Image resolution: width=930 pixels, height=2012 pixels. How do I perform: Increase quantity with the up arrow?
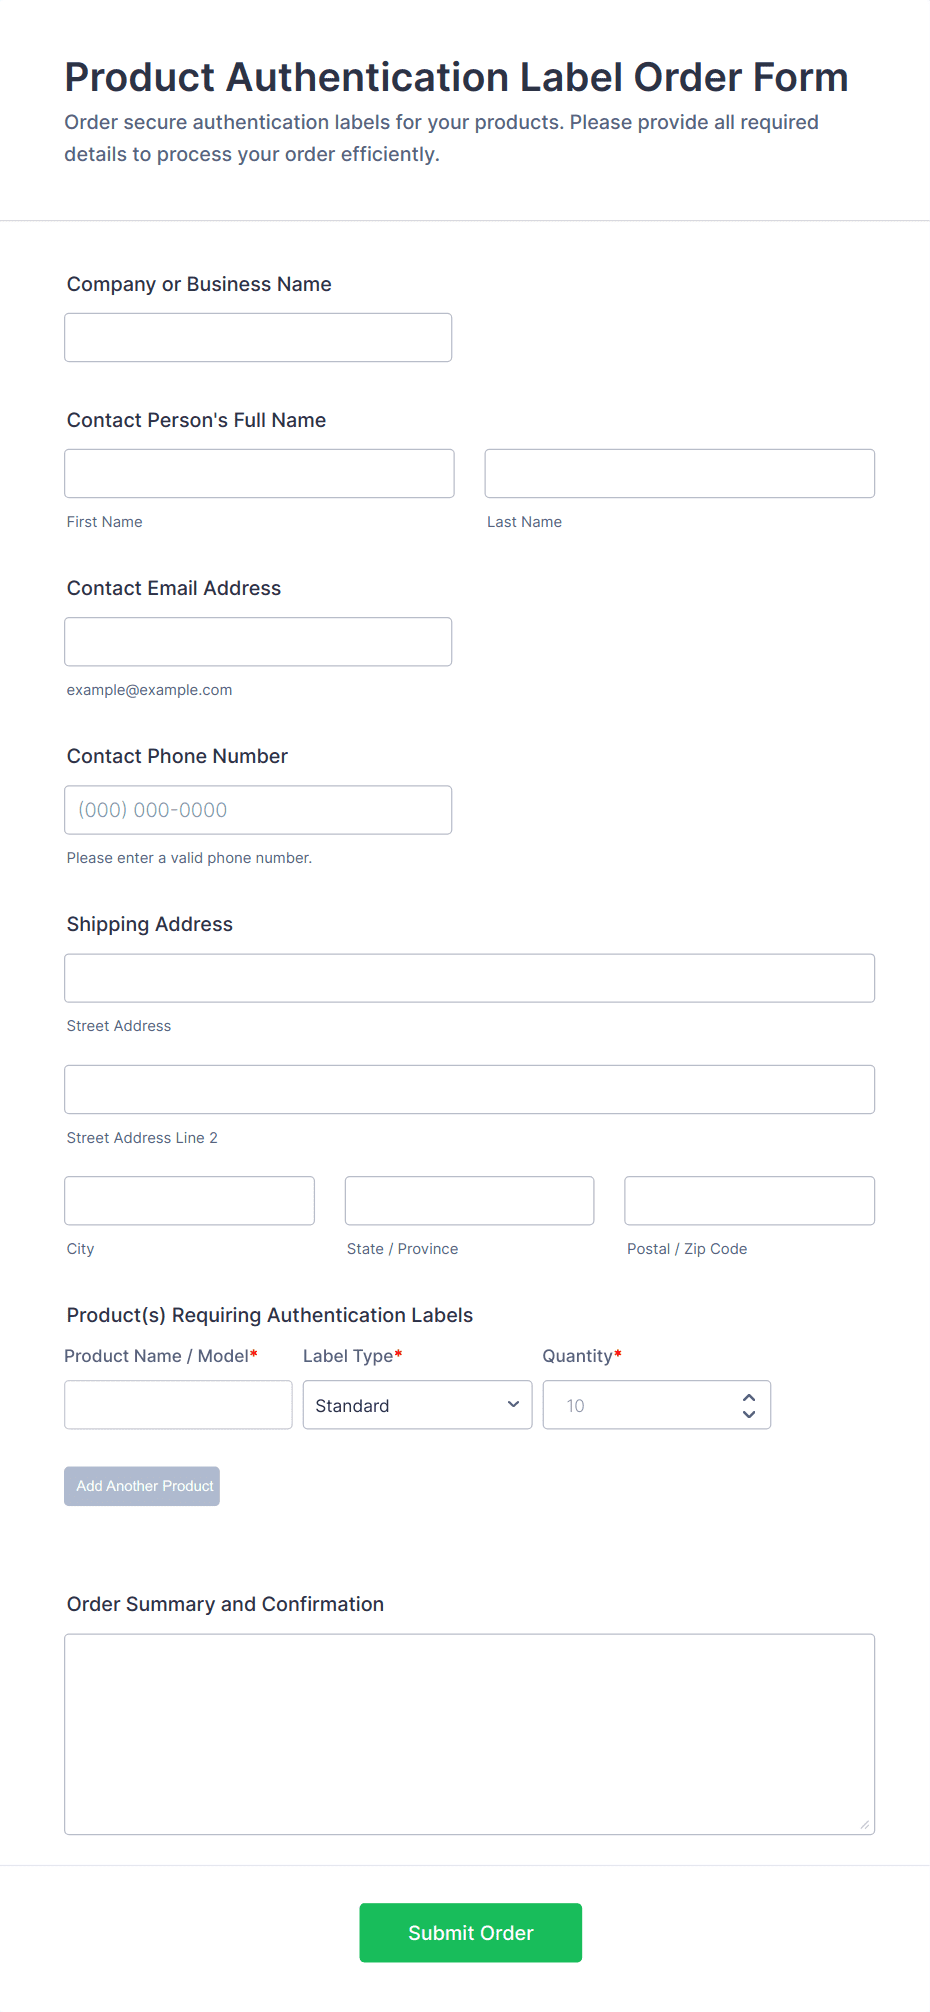(x=749, y=1397)
